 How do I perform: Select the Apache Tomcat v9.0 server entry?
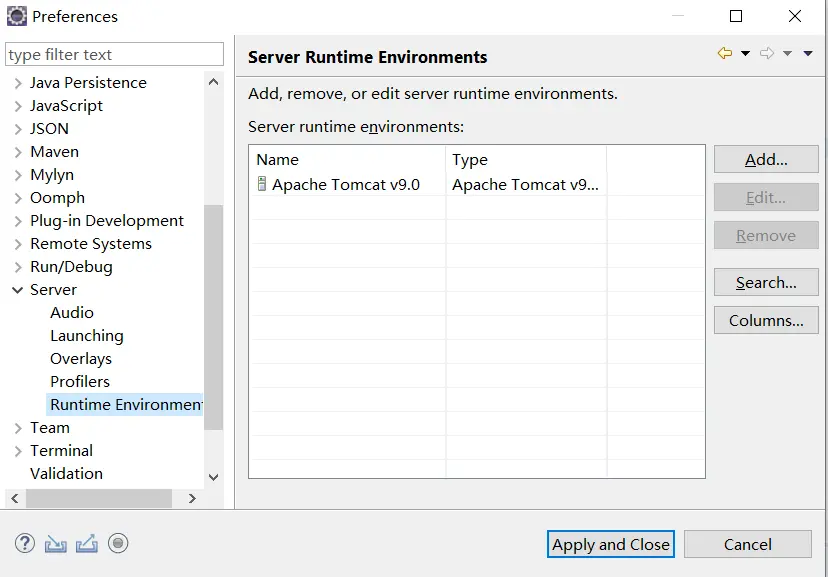(345, 185)
